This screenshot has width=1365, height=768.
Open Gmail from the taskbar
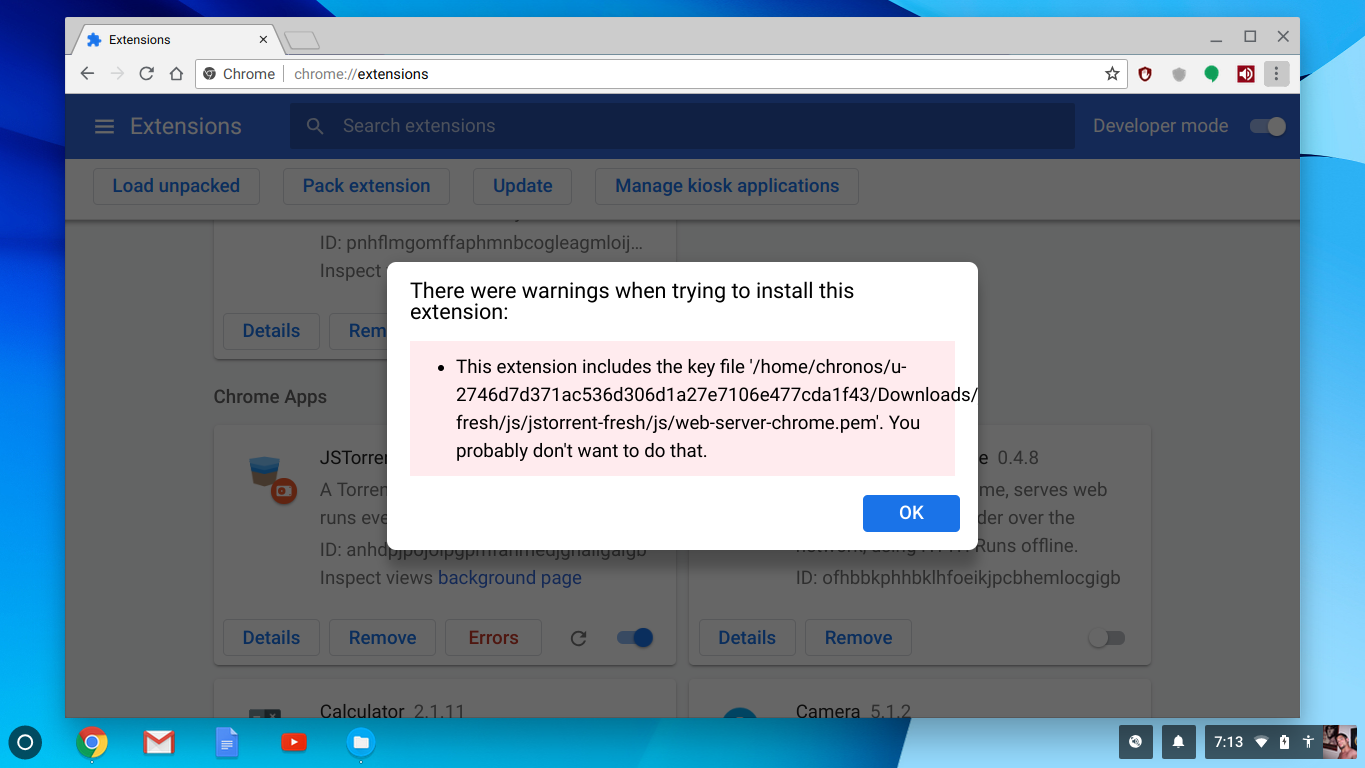pos(159,742)
